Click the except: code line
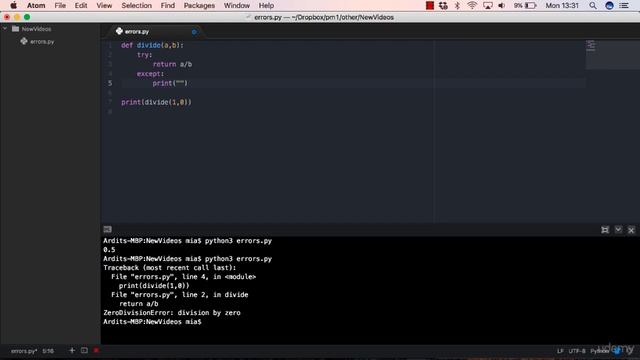 tap(150, 73)
